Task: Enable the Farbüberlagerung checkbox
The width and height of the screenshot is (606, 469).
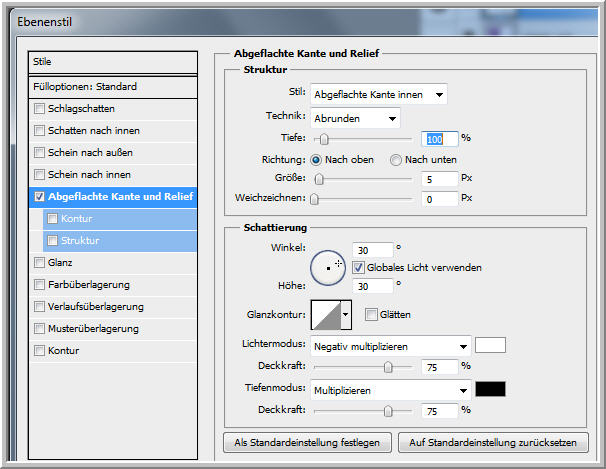Action: (39, 285)
